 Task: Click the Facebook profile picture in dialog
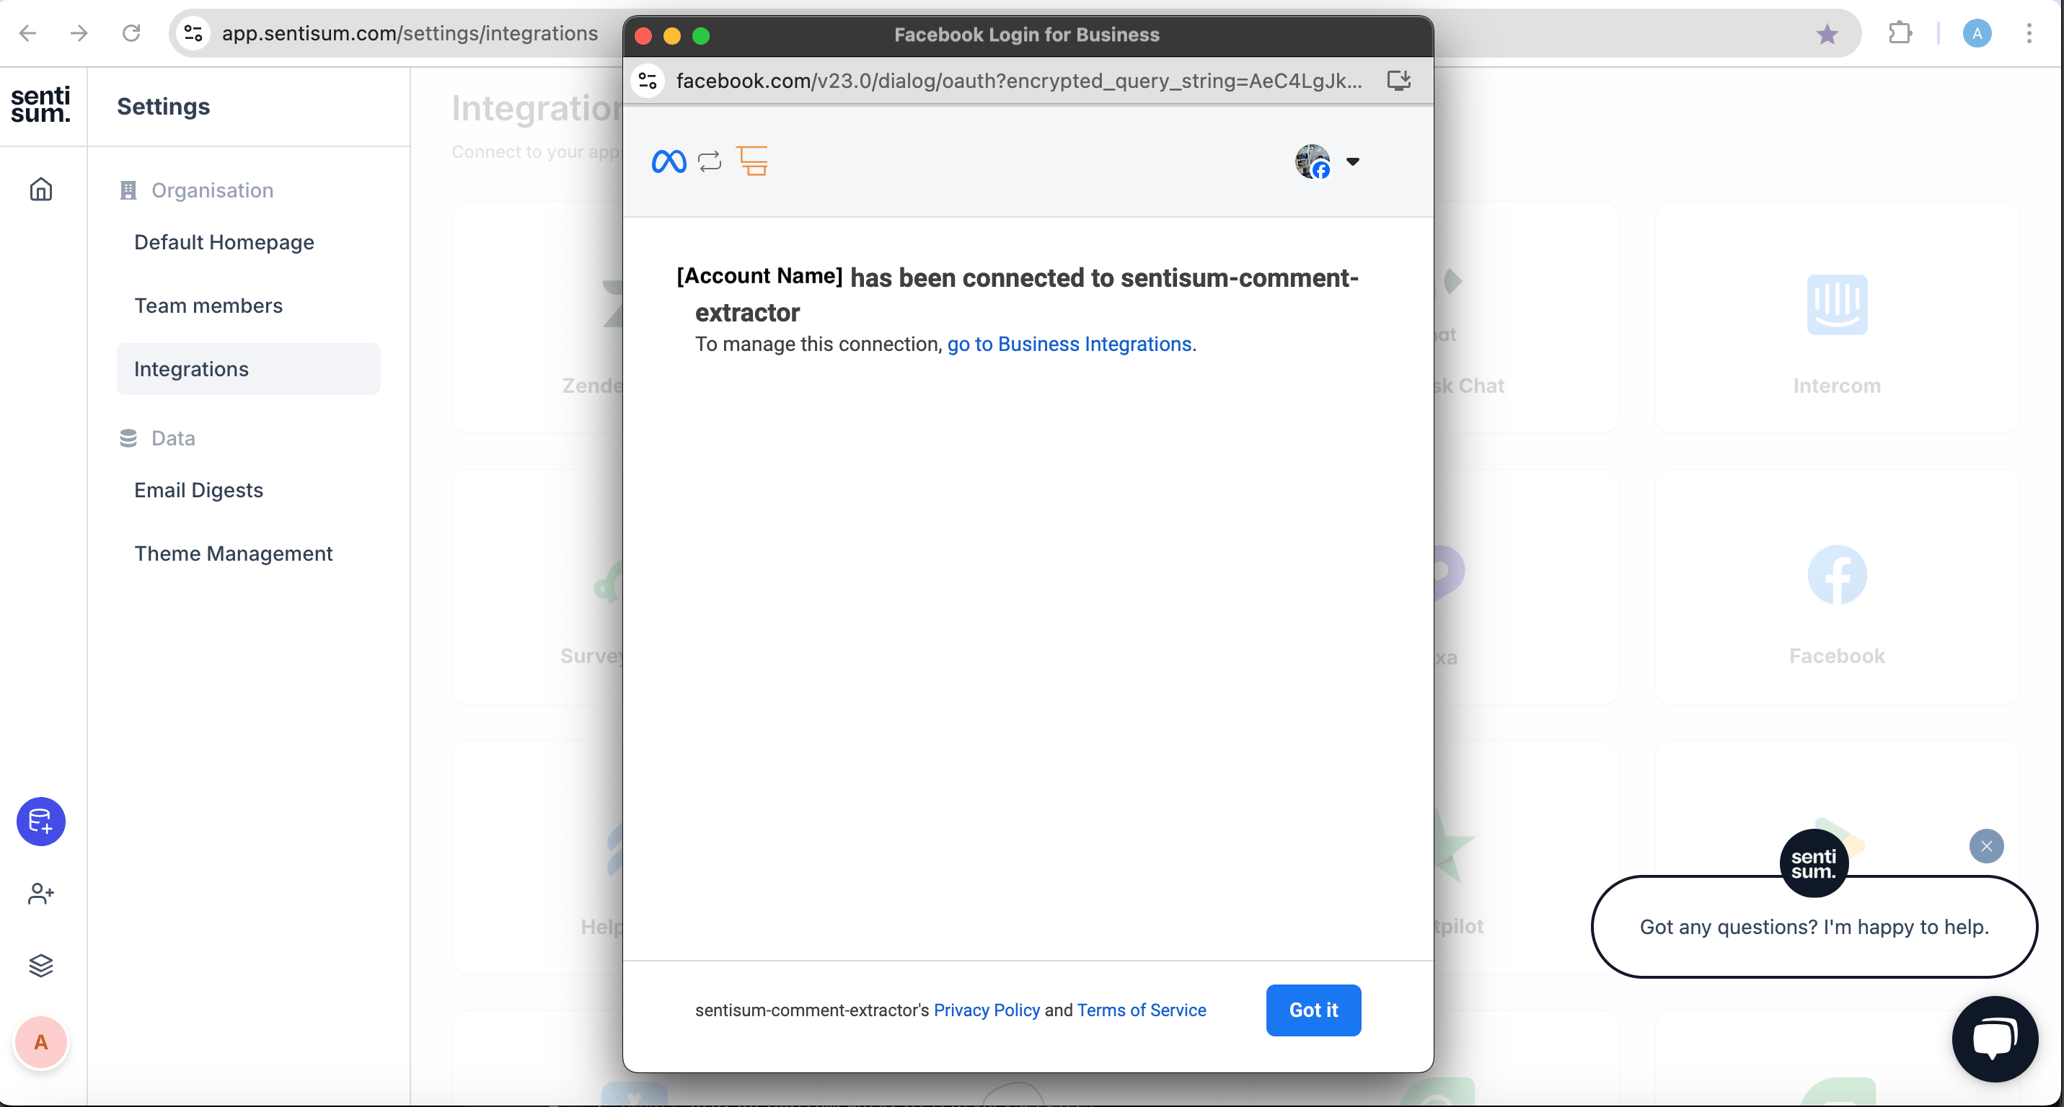pos(1312,161)
